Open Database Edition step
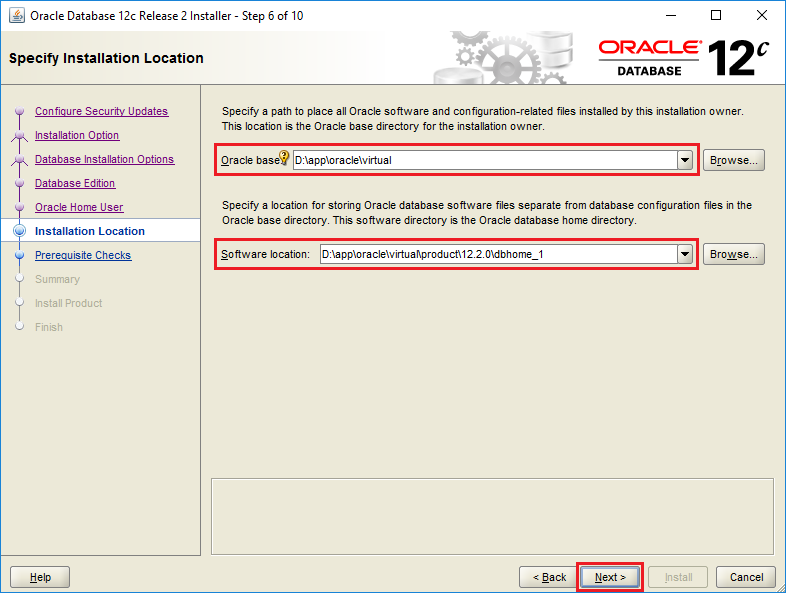 pyautogui.click(x=75, y=183)
